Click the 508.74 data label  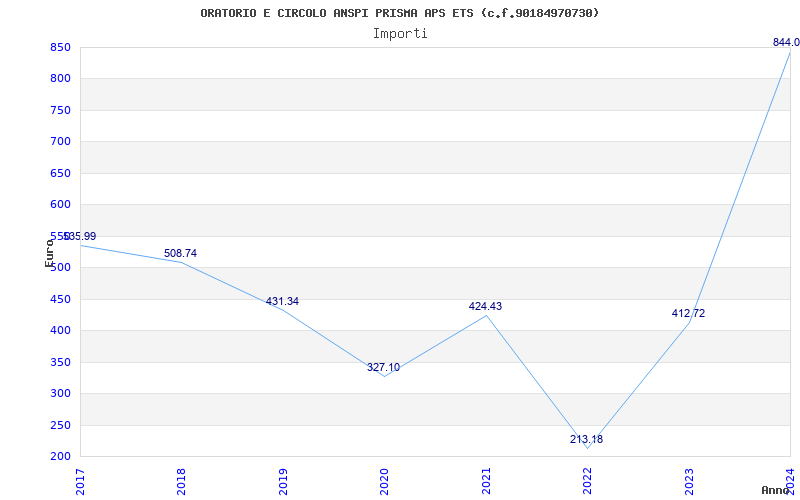tap(180, 253)
